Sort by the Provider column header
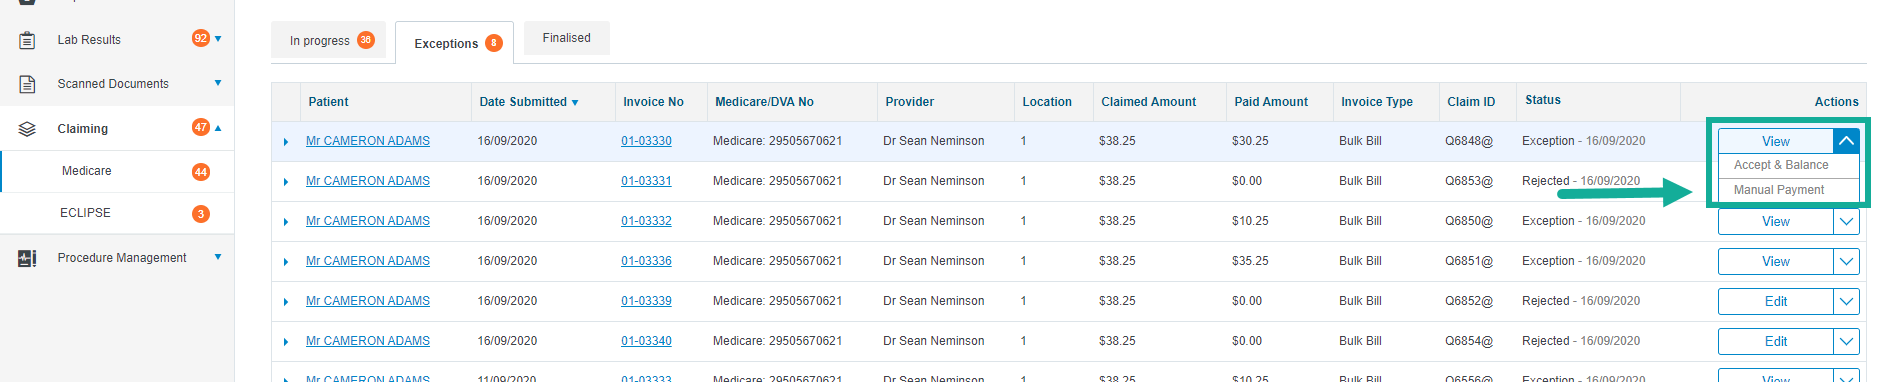Screen dimensions: 1882x382 point(909,102)
